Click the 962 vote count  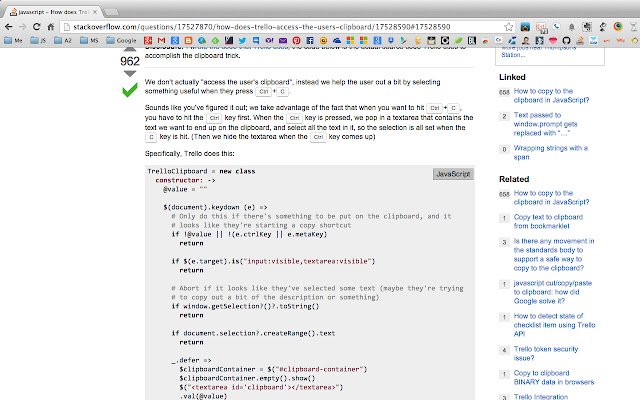pyautogui.click(x=130, y=61)
